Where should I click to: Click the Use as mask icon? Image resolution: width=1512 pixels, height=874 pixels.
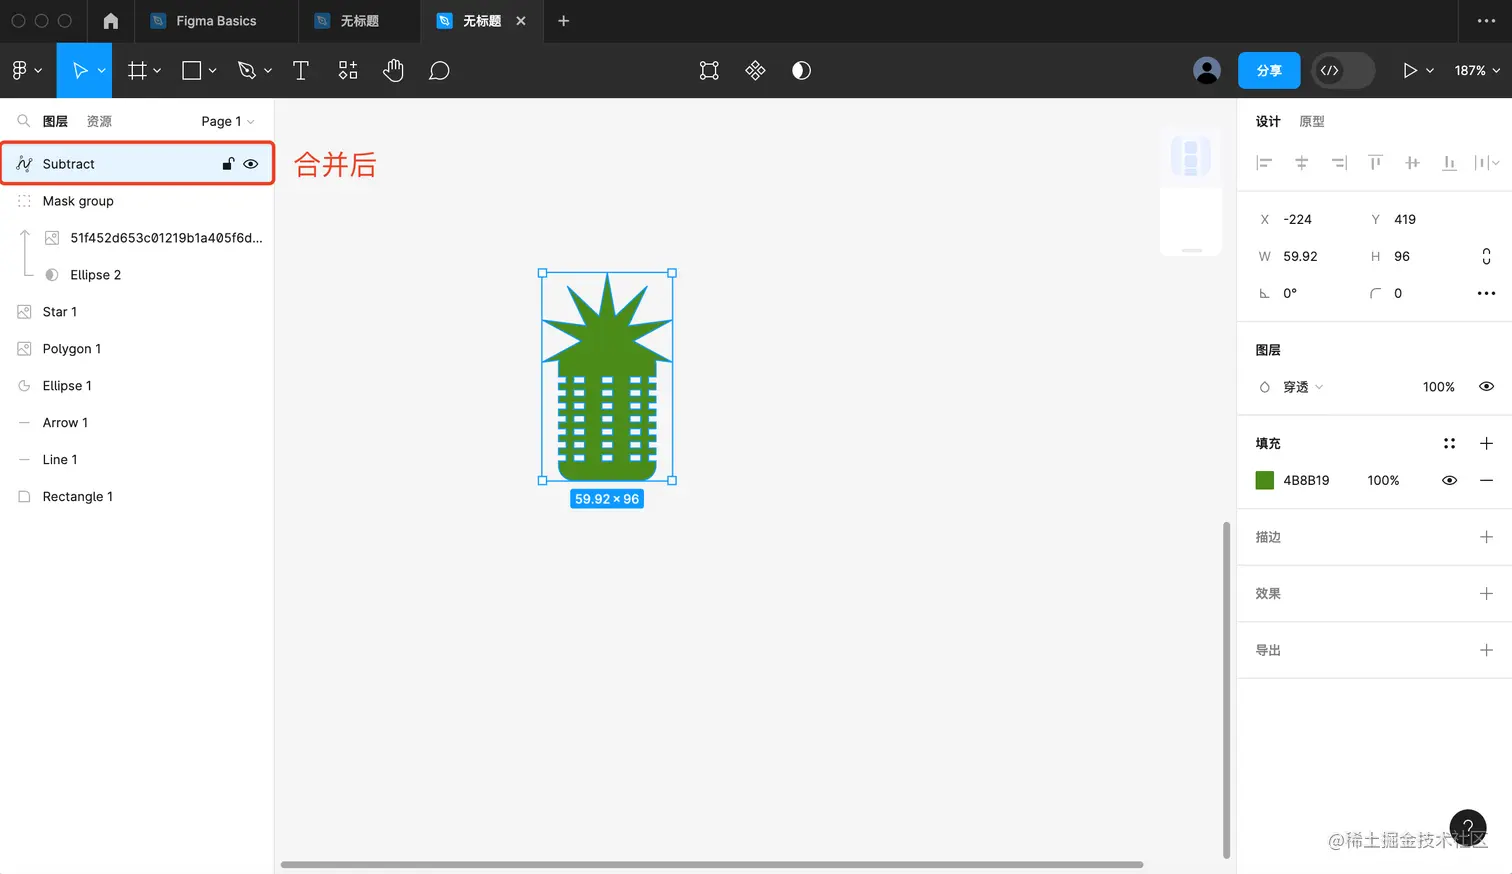coord(801,70)
